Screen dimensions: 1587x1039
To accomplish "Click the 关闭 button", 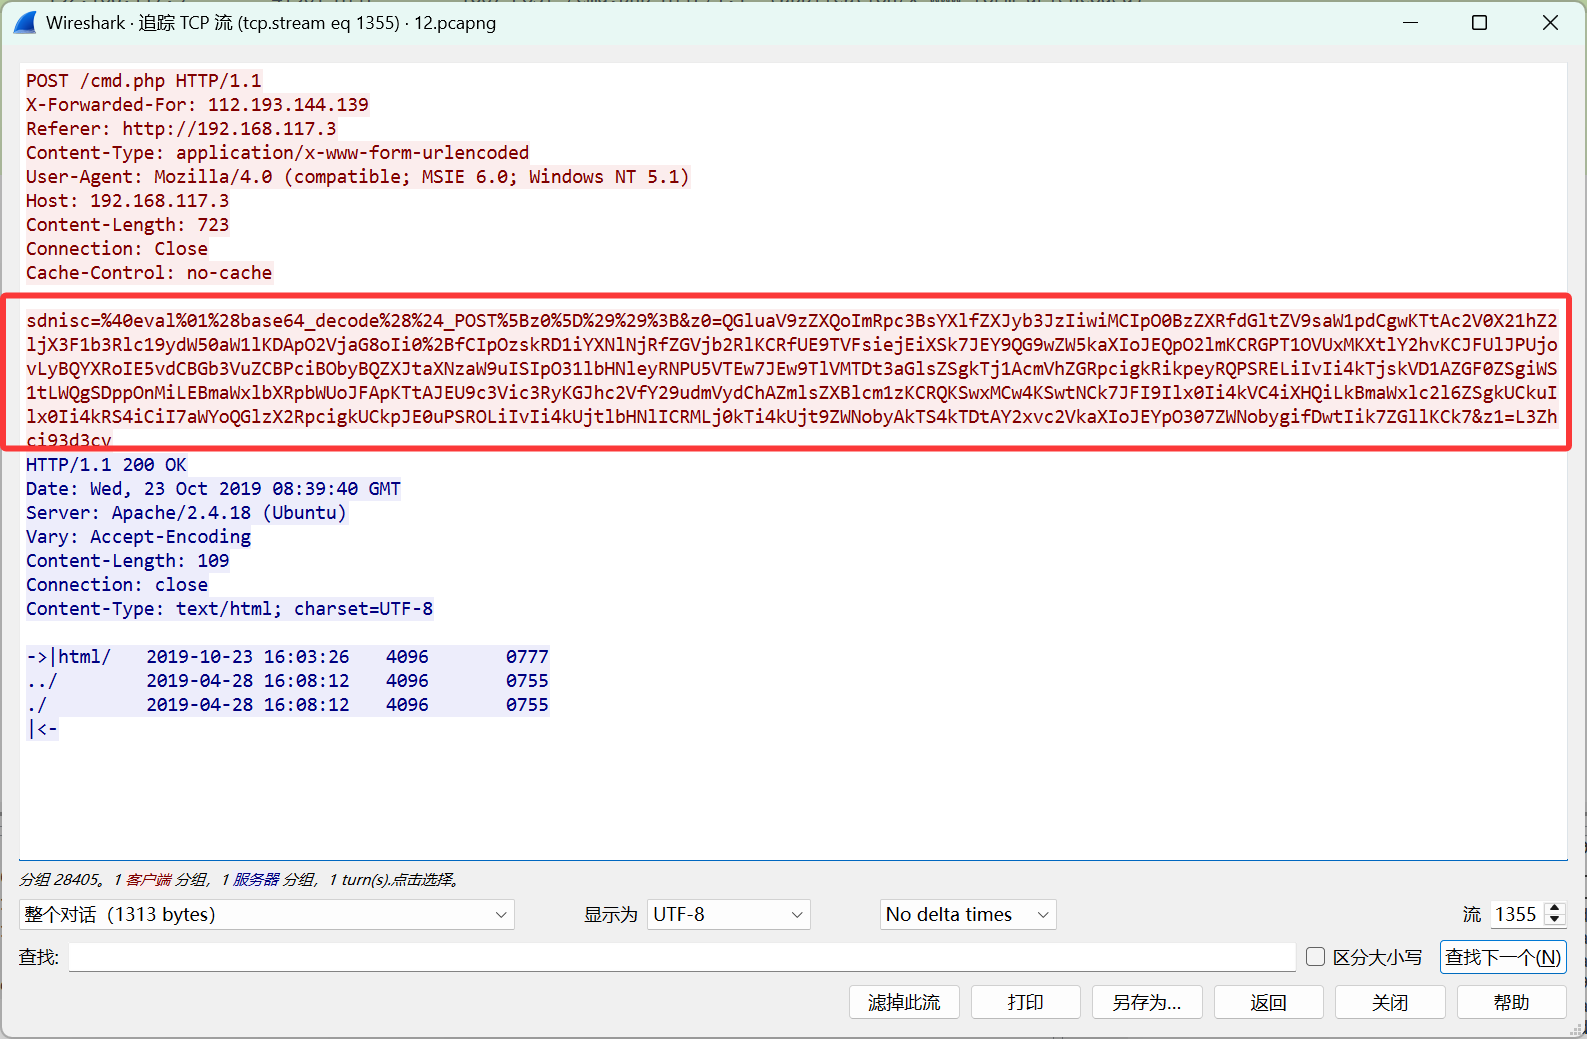I will [x=1389, y=1002].
